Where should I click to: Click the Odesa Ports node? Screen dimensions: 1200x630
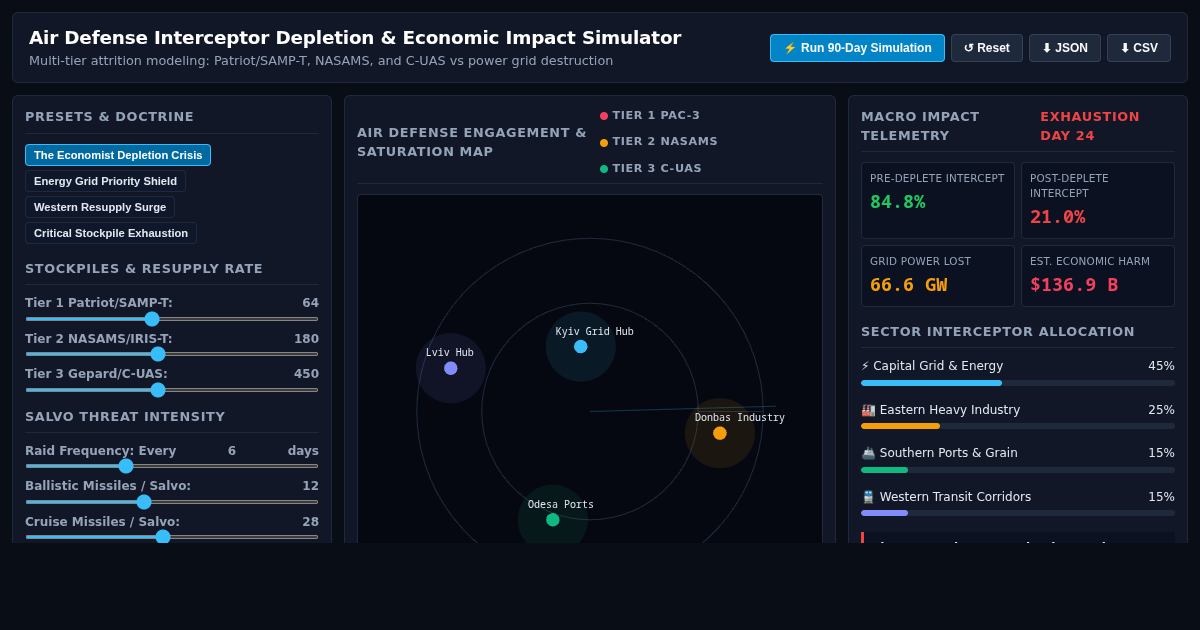(553, 520)
